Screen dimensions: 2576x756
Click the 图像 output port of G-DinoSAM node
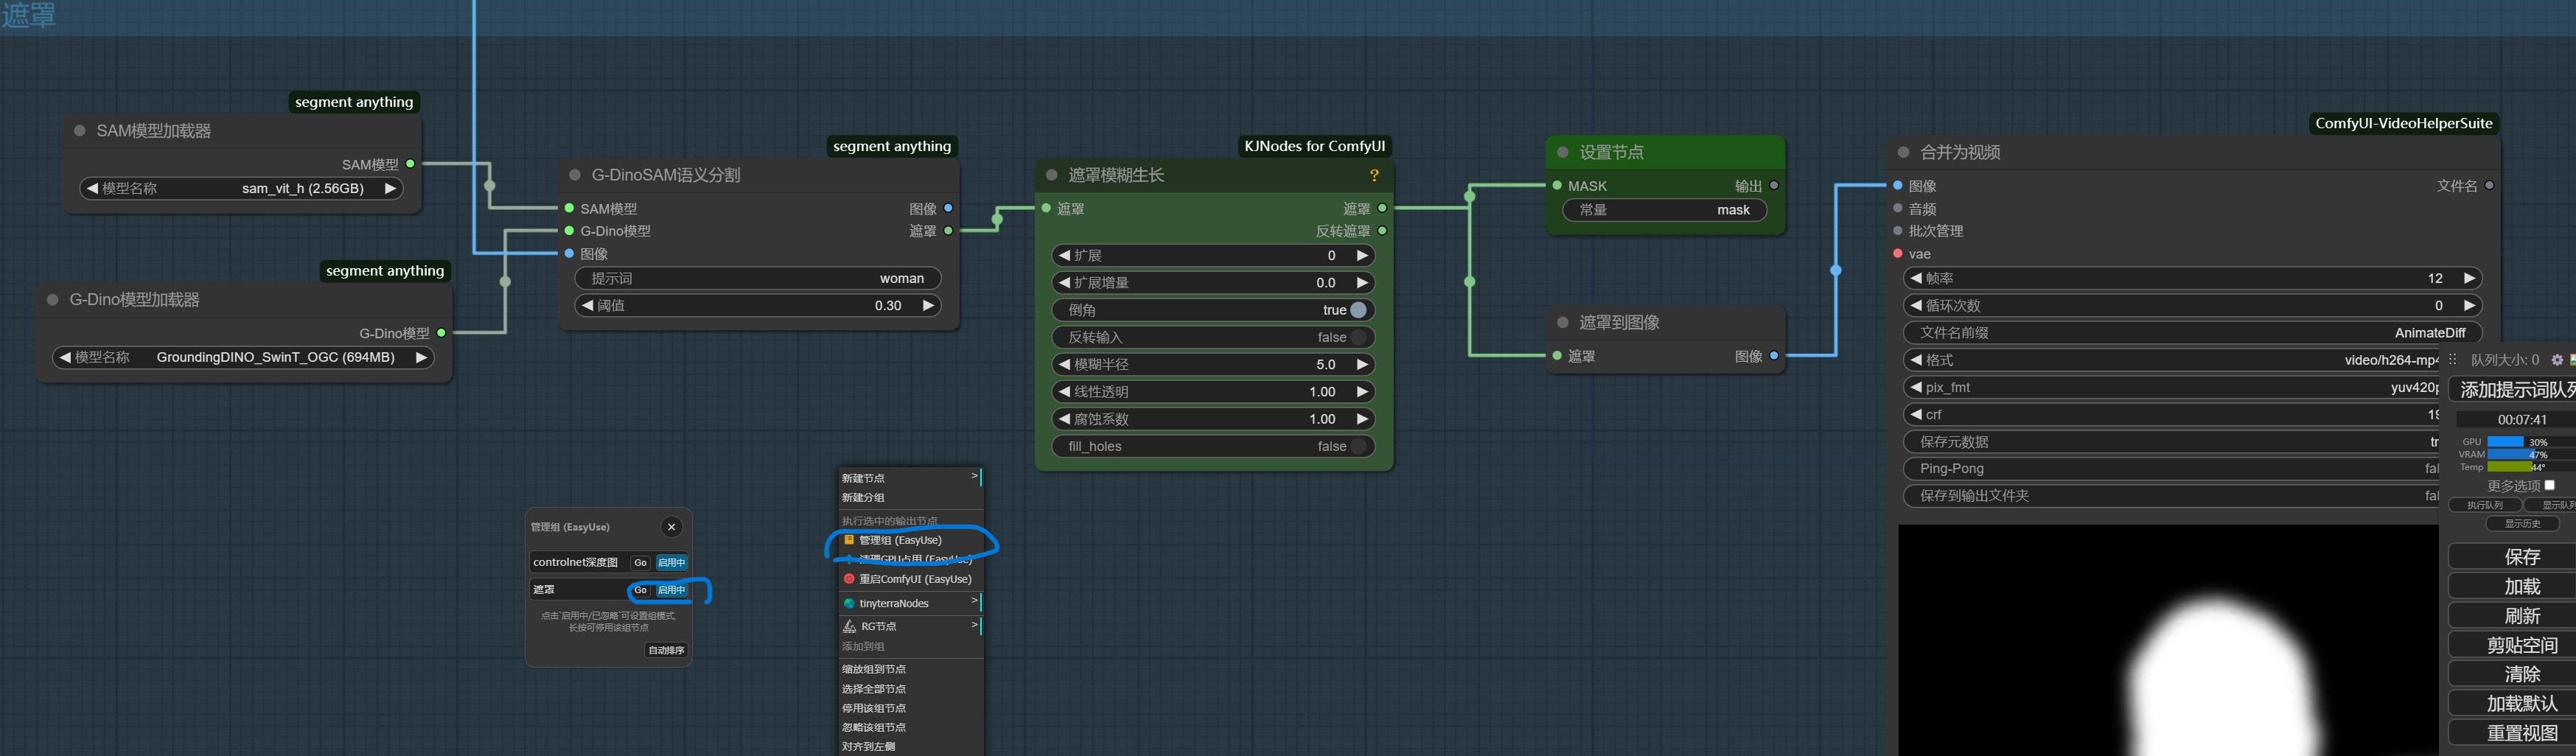[948, 208]
